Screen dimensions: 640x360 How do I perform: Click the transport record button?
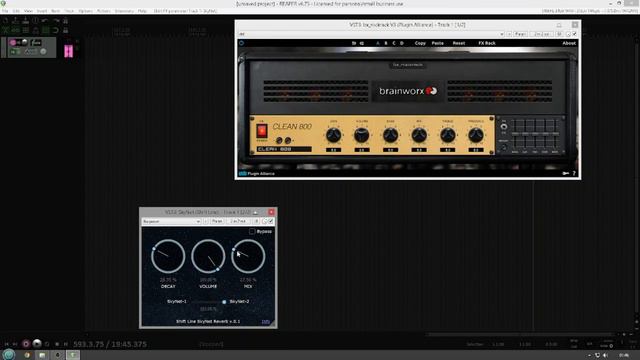click(26, 344)
